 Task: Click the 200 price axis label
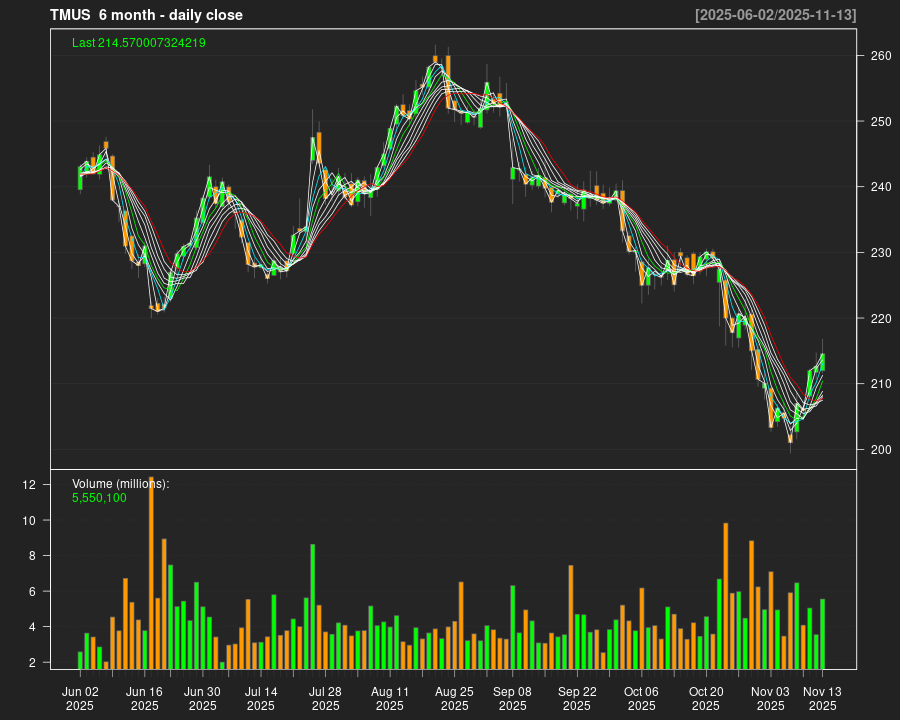point(880,449)
